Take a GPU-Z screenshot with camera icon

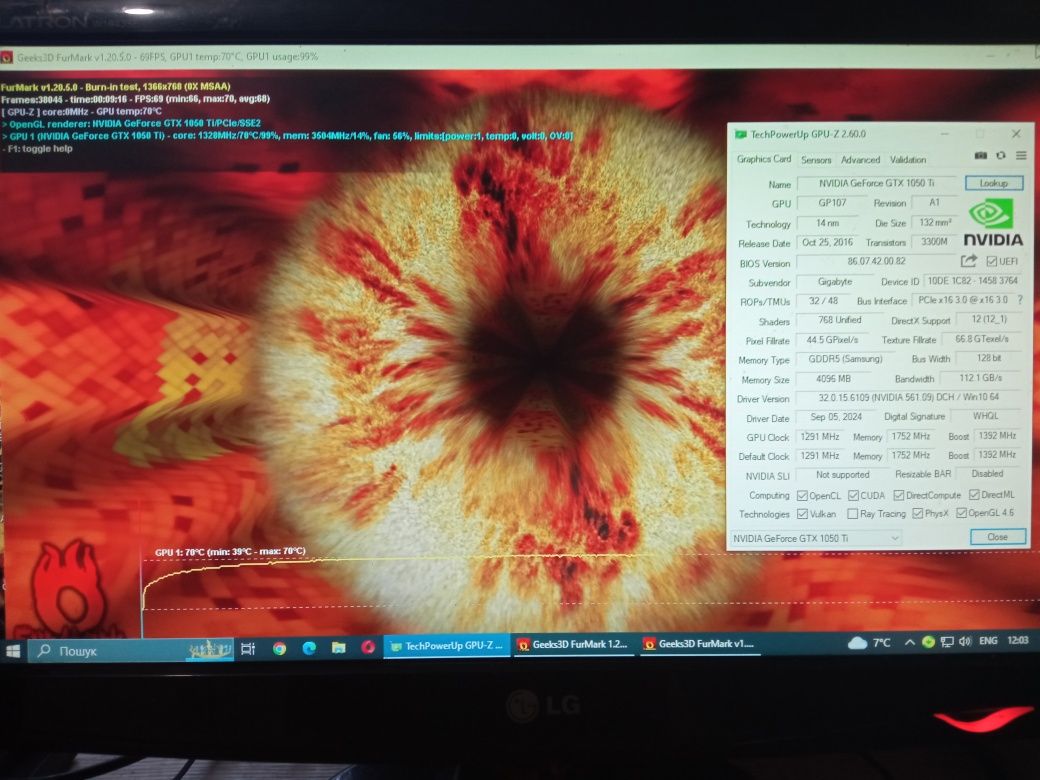[980, 155]
